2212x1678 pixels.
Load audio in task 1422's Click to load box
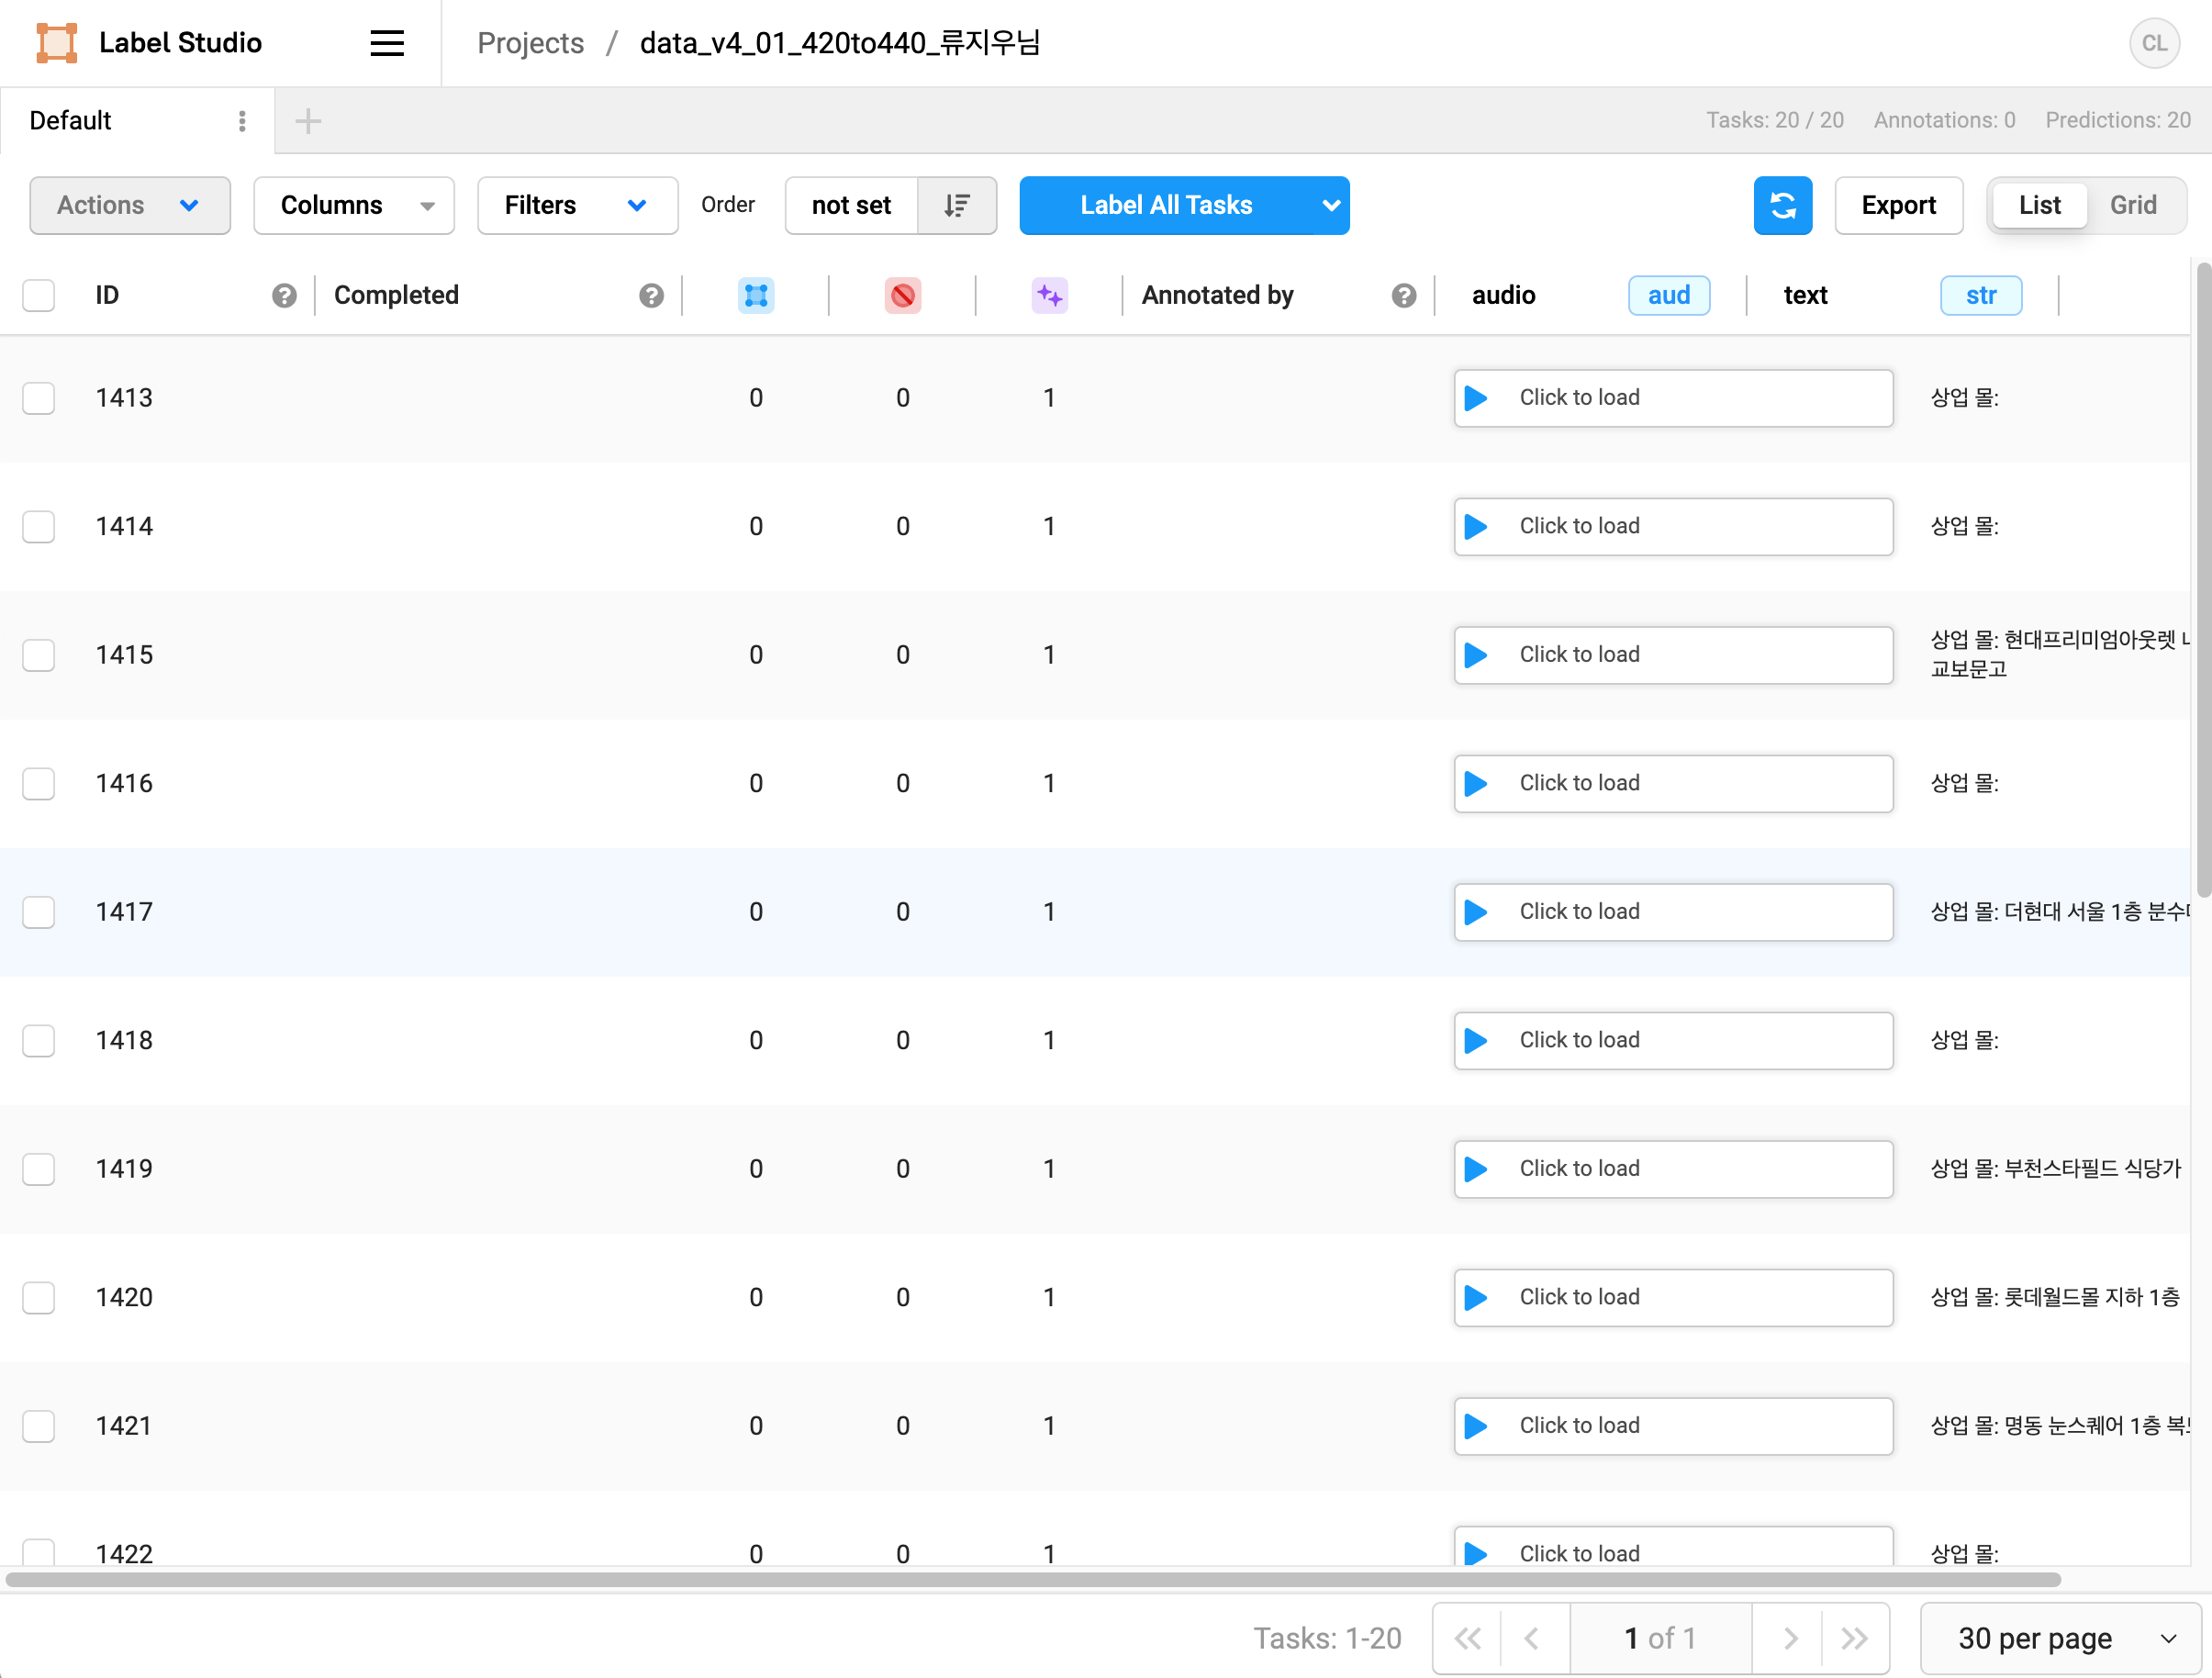click(1673, 1548)
